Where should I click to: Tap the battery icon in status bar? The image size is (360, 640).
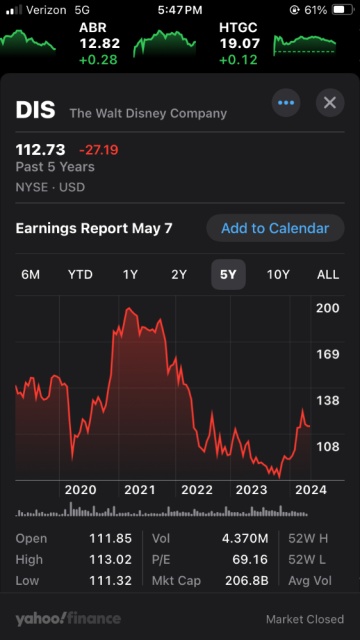point(342,10)
